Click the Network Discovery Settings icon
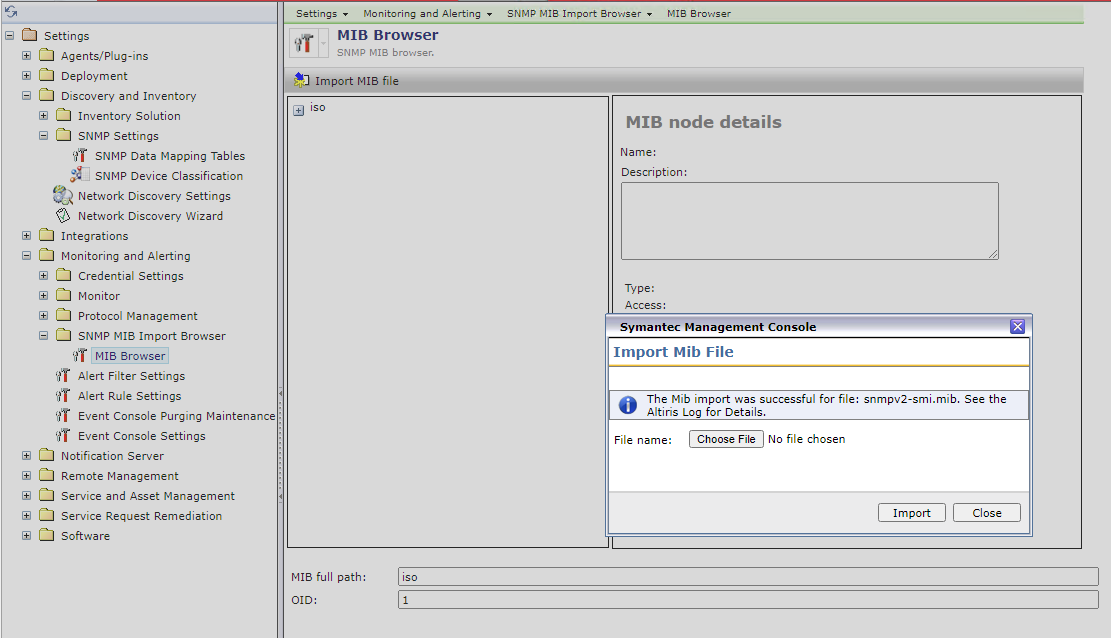 [x=63, y=196]
